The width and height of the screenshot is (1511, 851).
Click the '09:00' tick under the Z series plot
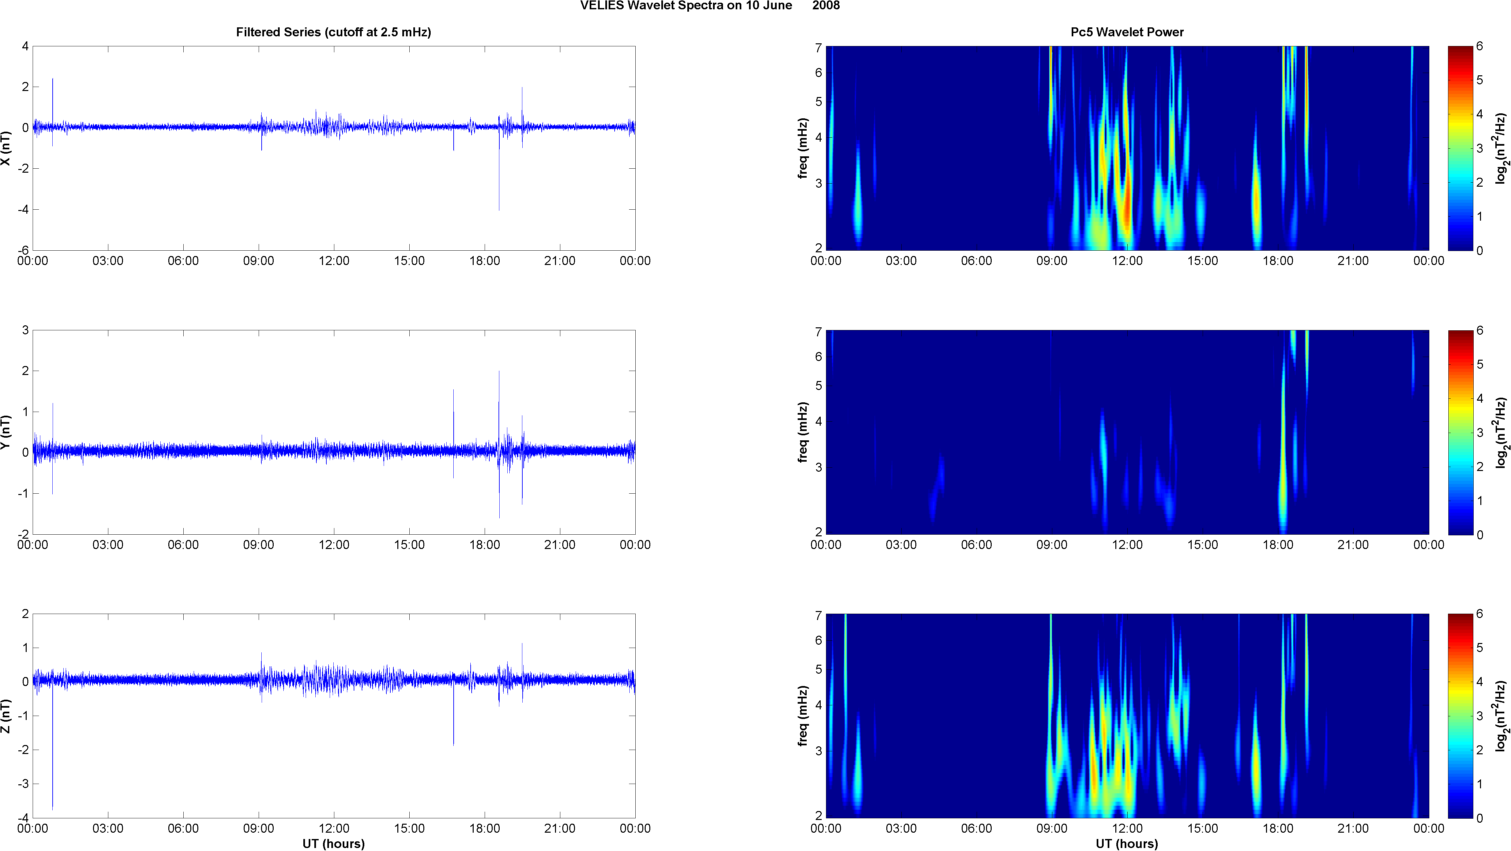259,828
